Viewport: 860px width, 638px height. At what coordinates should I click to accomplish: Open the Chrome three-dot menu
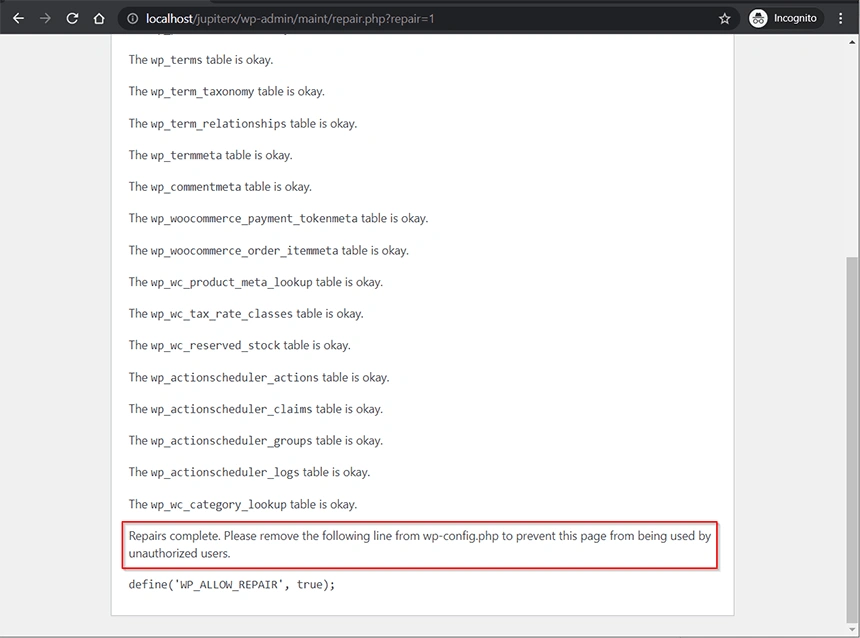tap(841, 18)
